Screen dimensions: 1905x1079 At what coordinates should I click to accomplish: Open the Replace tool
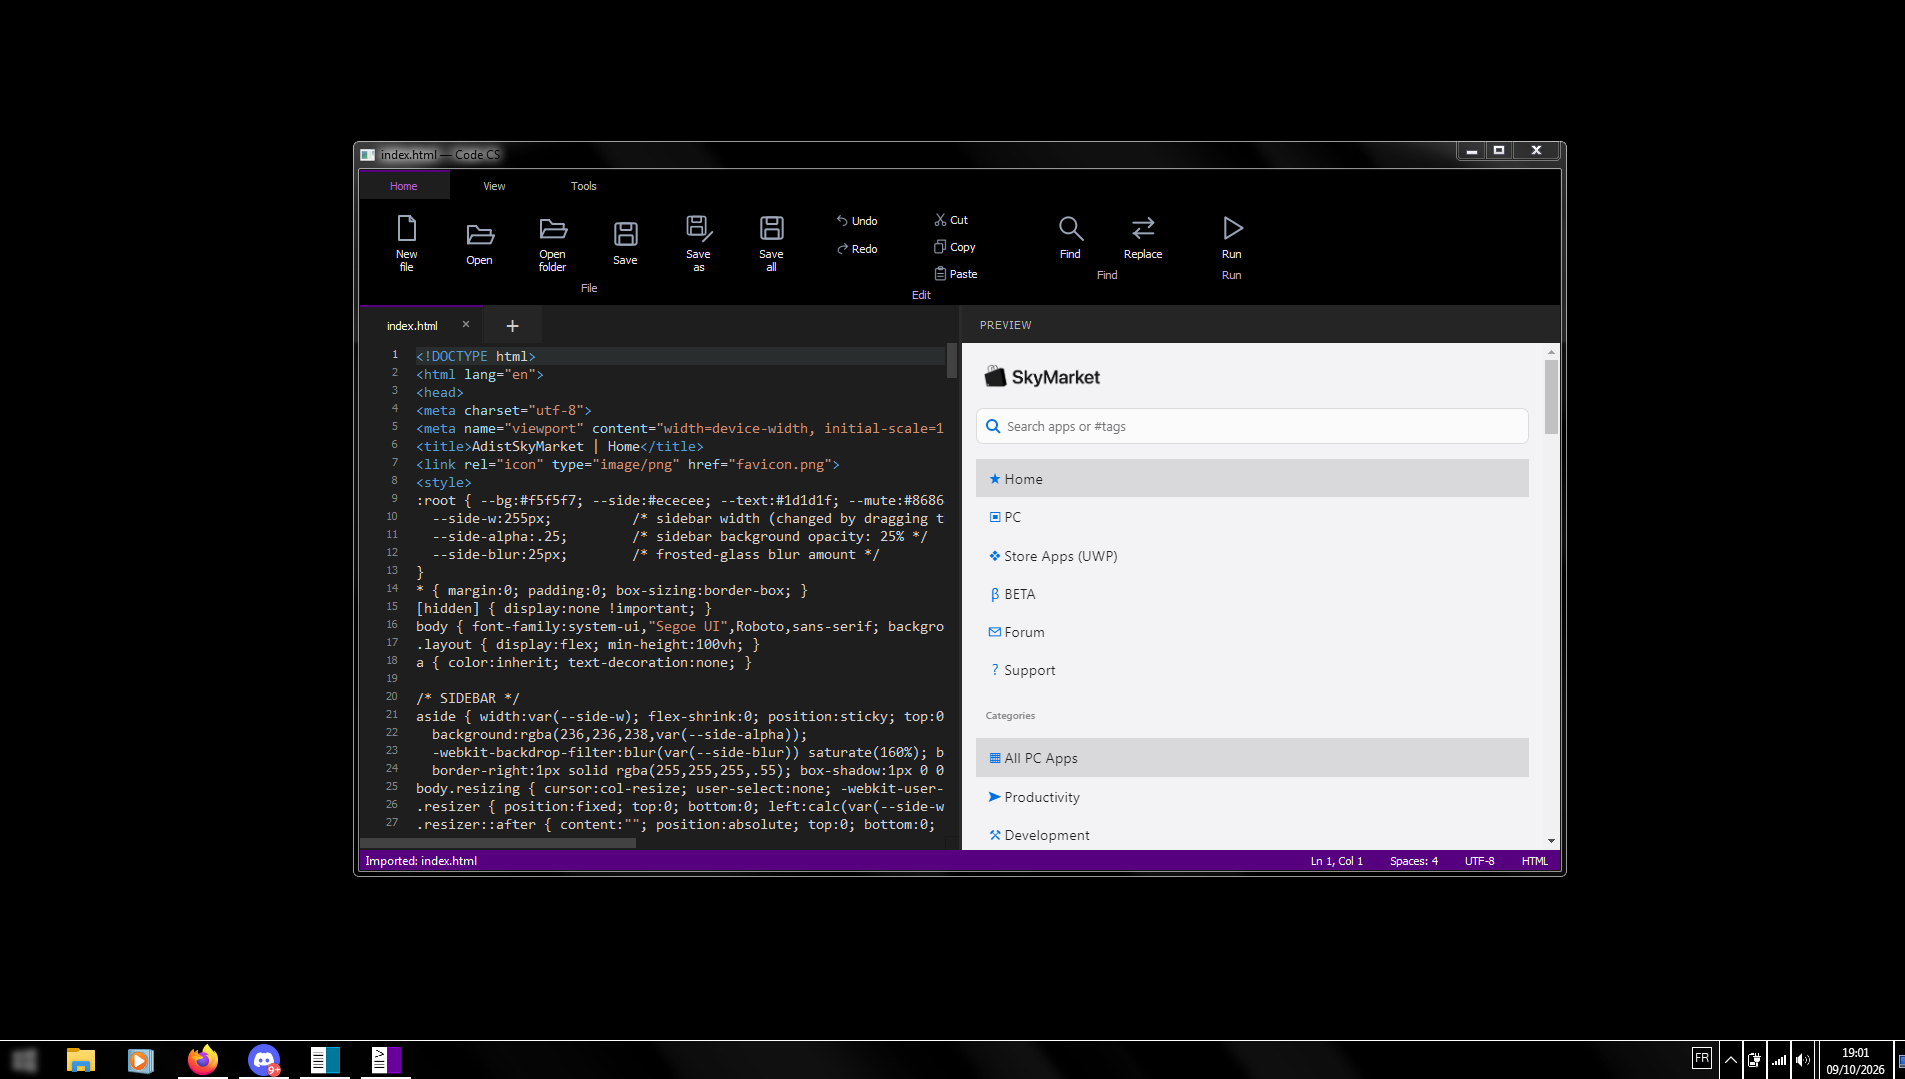1143,238
